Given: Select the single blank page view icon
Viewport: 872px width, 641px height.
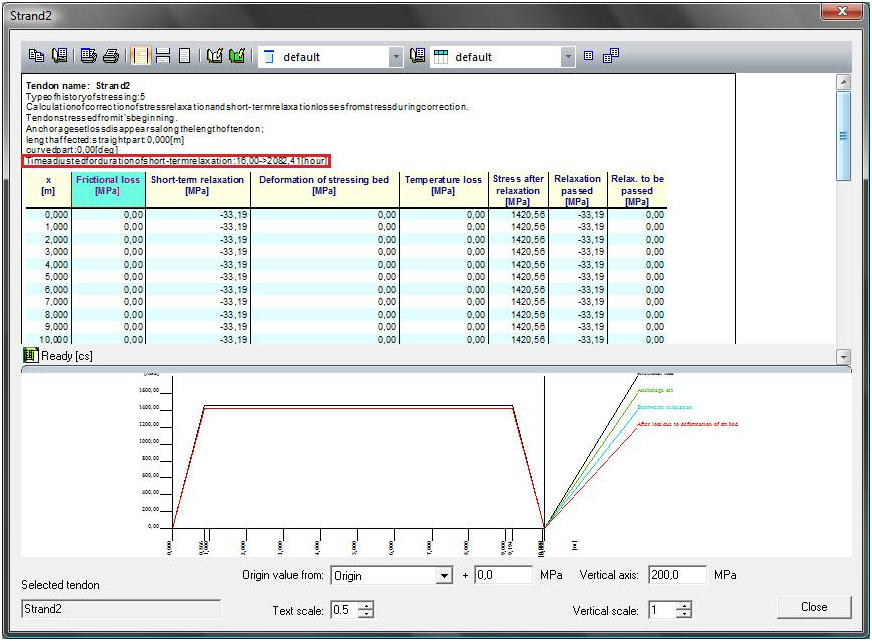Looking at the screenshot, I should tap(184, 56).
